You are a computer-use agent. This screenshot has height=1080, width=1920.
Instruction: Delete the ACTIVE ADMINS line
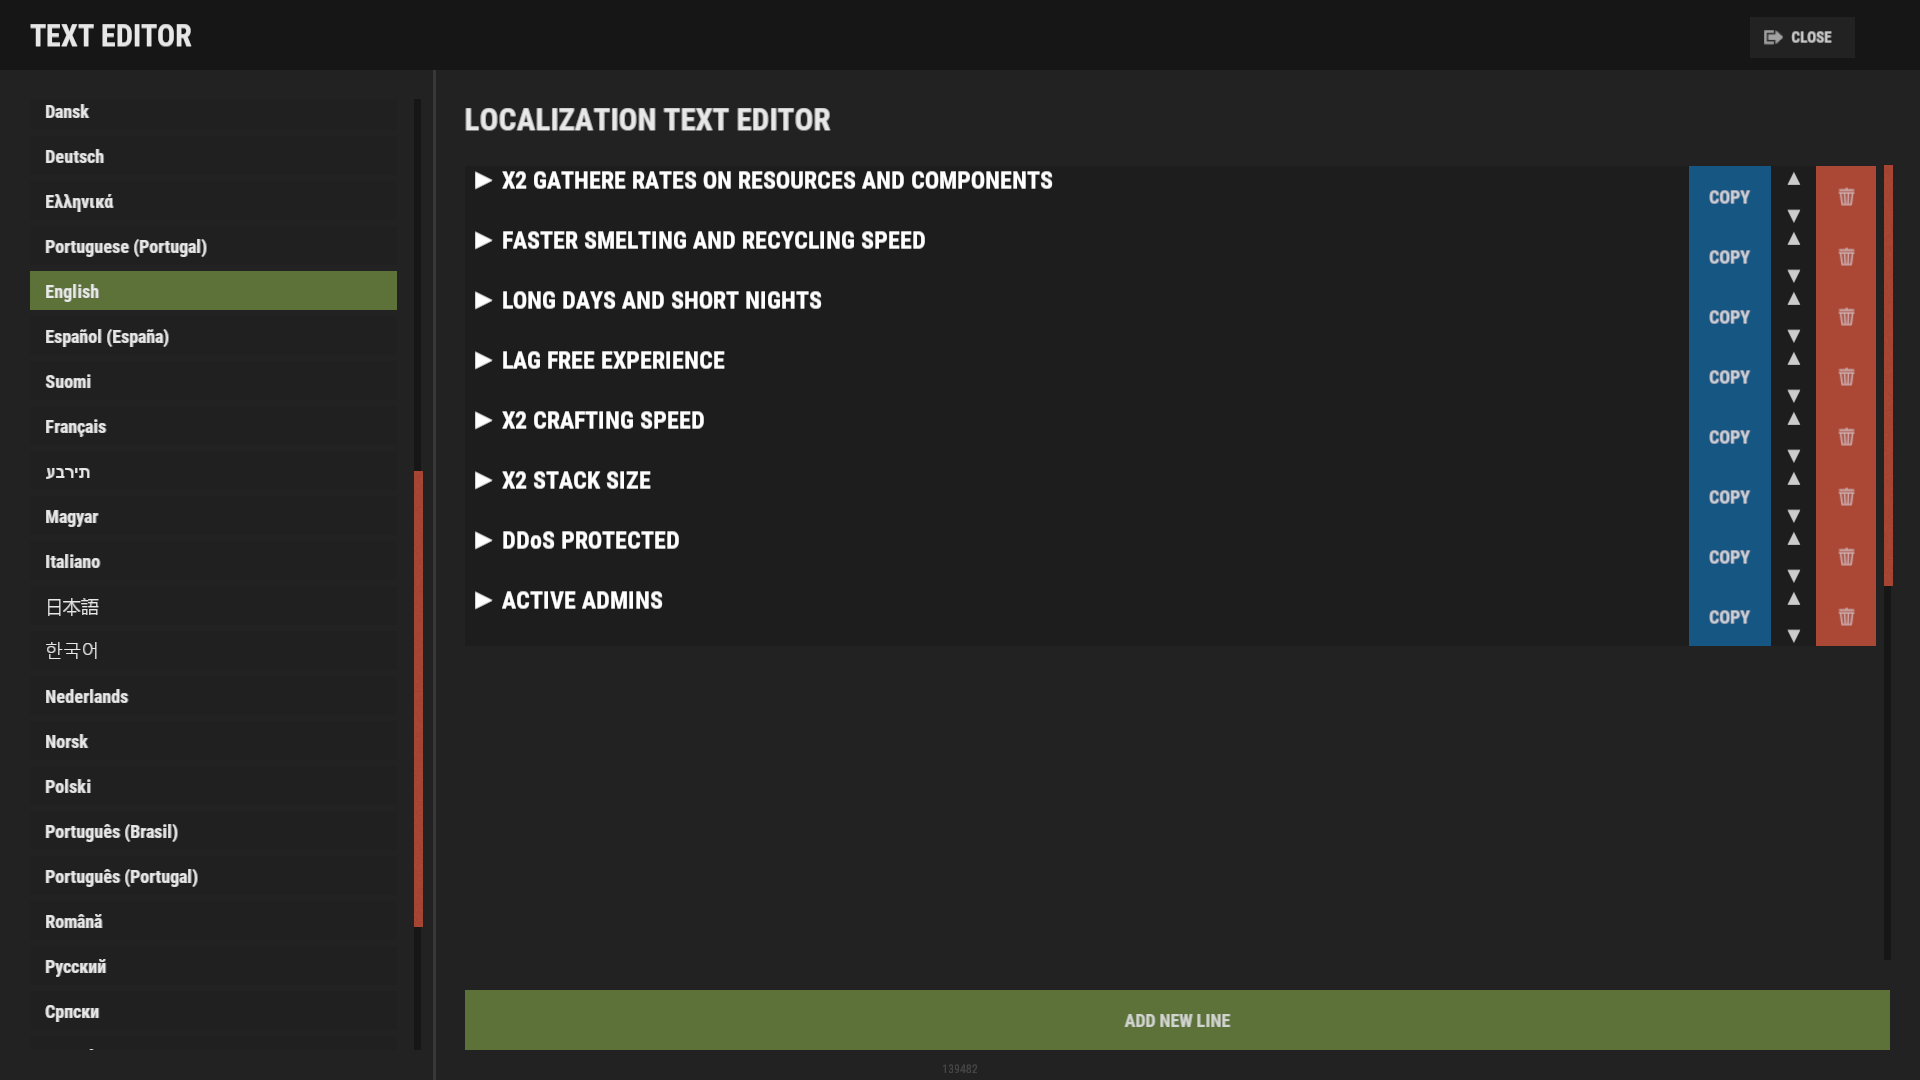(x=1846, y=617)
